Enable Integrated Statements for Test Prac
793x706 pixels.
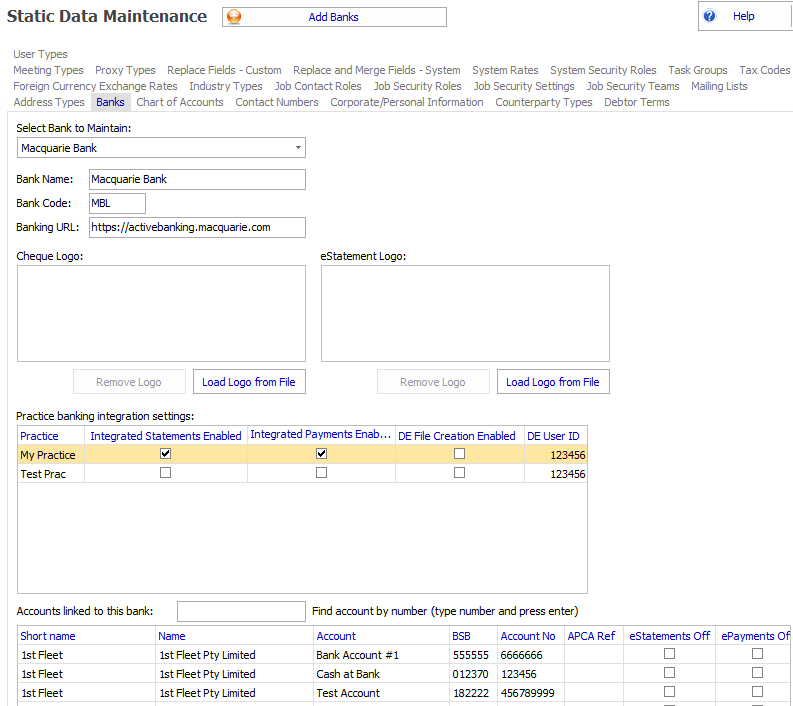(x=166, y=473)
